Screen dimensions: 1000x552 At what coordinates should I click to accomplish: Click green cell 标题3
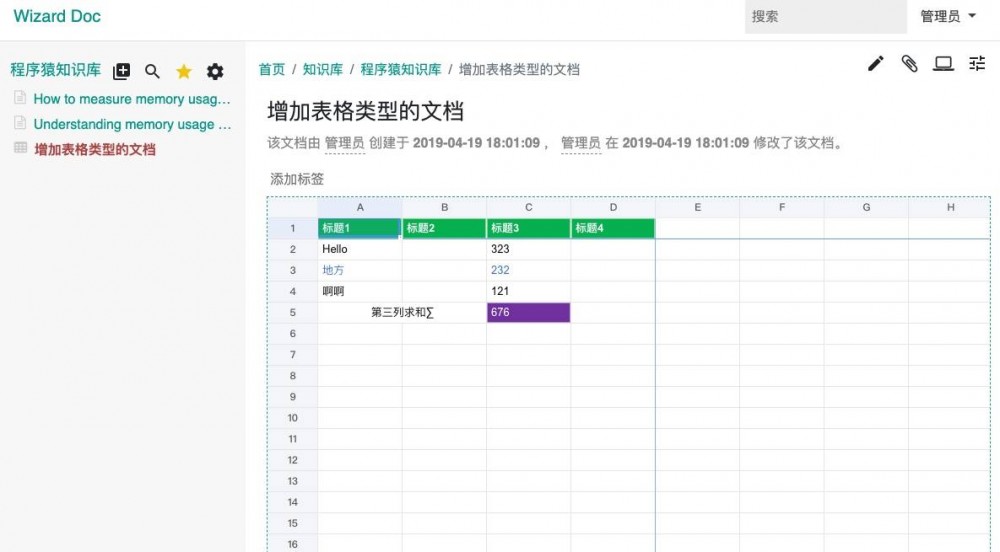click(528, 228)
